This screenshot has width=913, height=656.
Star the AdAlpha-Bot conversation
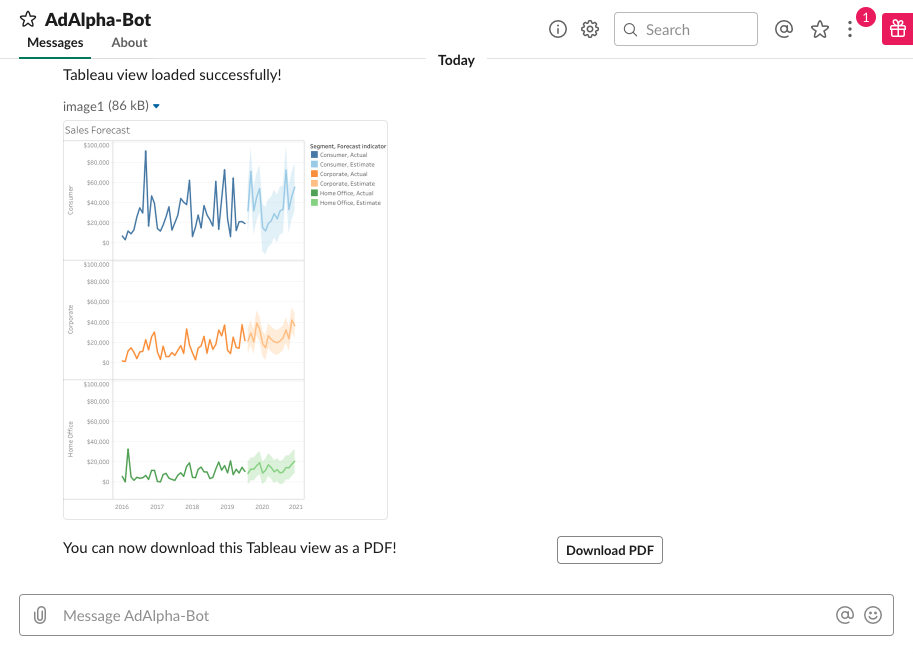pos(29,20)
